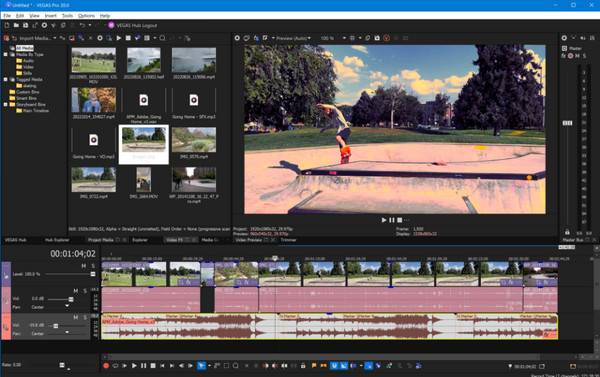The image size is (600, 377).
Task: Insert a region using the transport icon
Action: 323,366
